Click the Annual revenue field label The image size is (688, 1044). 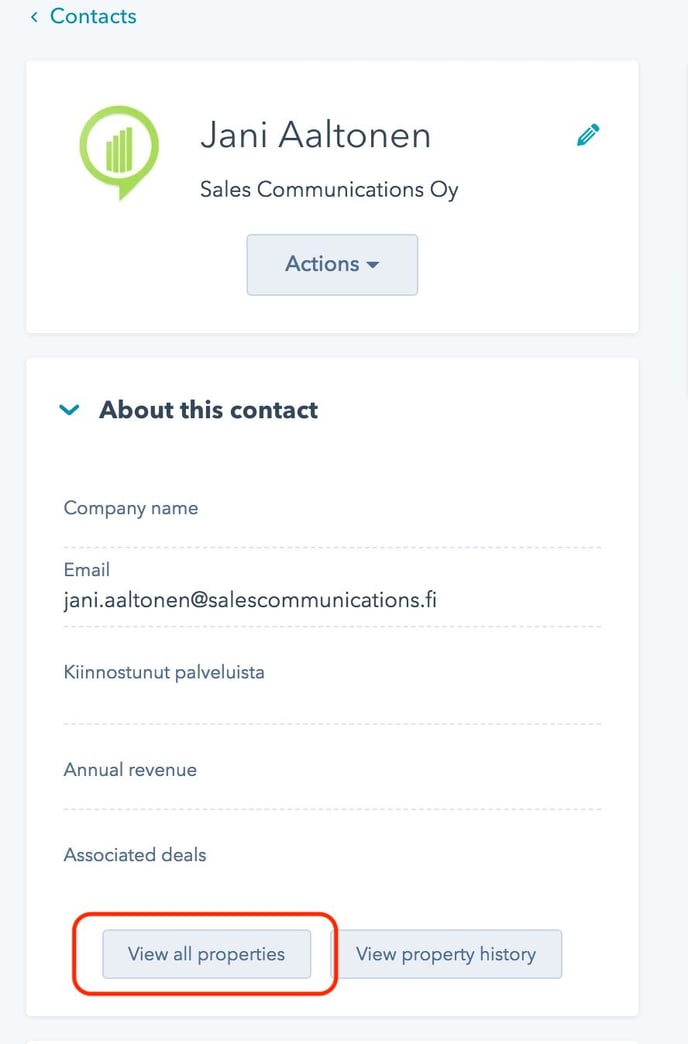pyautogui.click(x=130, y=770)
